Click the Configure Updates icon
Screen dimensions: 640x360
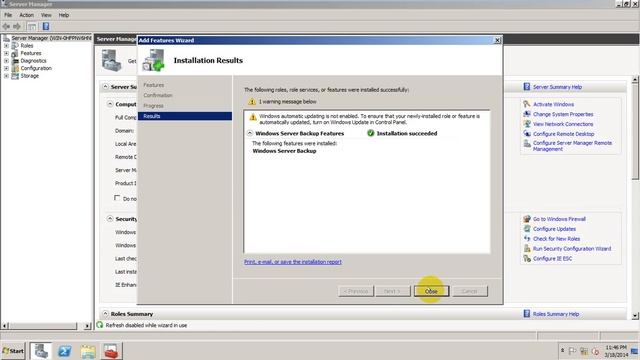527,229
